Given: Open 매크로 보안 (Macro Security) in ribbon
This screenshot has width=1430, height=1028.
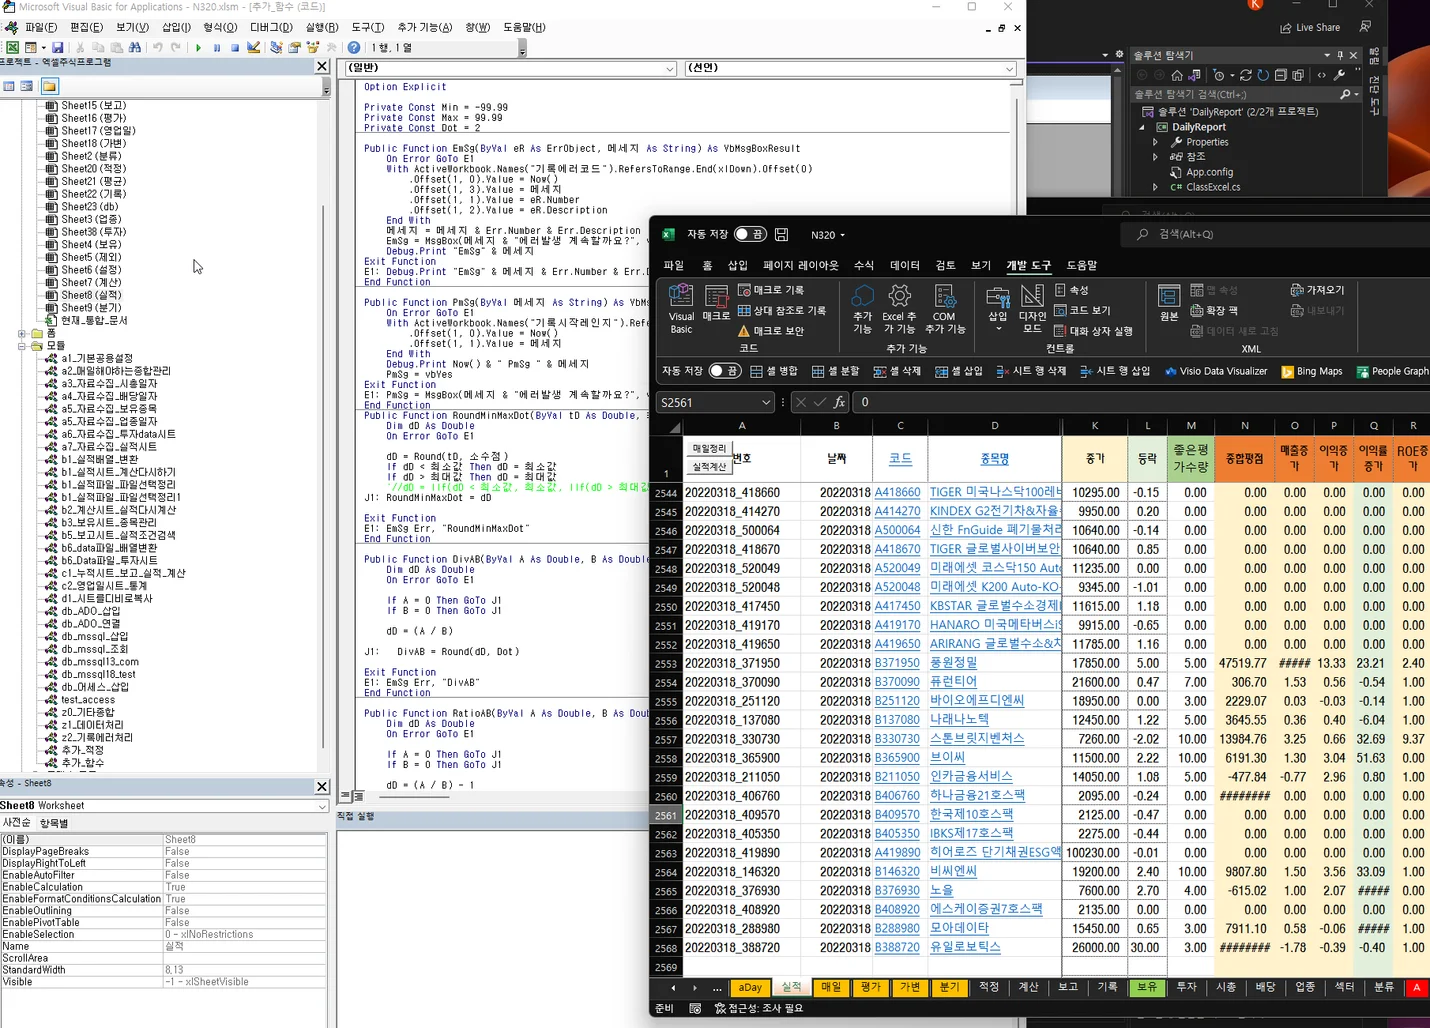Looking at the screenshot, I should click(x=770, y=331).
